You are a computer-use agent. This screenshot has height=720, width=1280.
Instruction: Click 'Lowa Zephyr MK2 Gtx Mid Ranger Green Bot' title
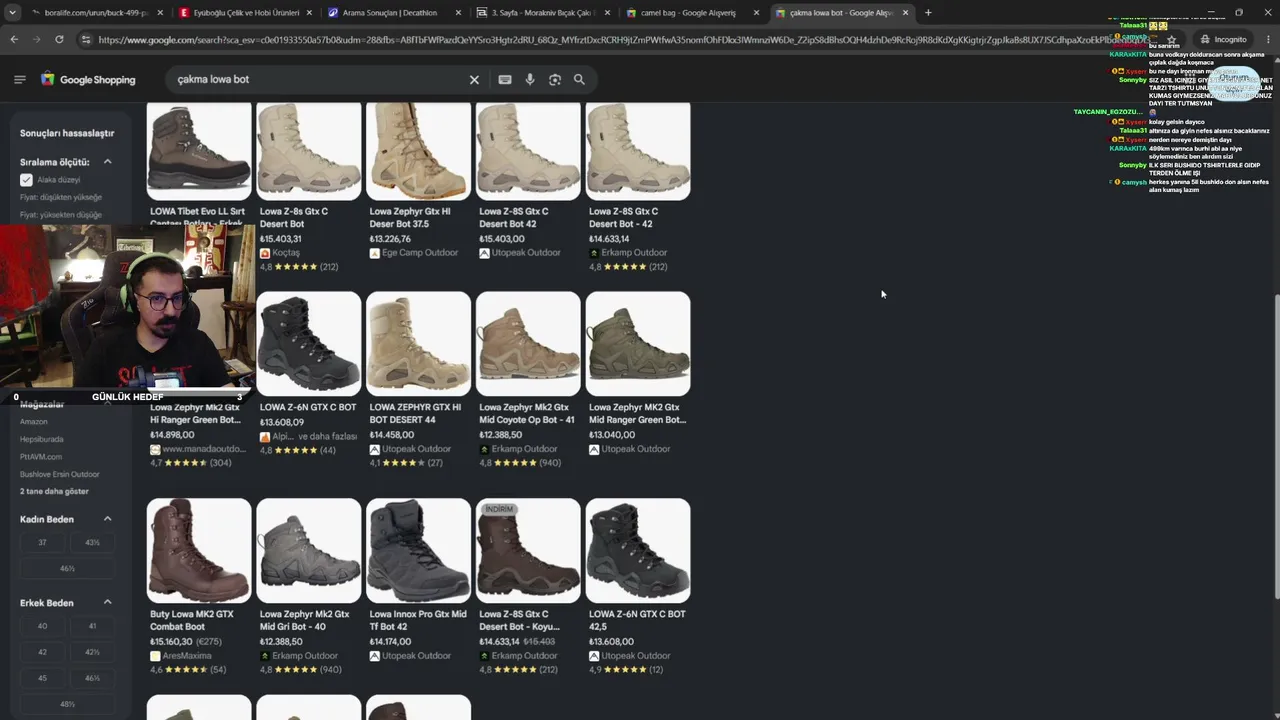(x=637, y=414)
